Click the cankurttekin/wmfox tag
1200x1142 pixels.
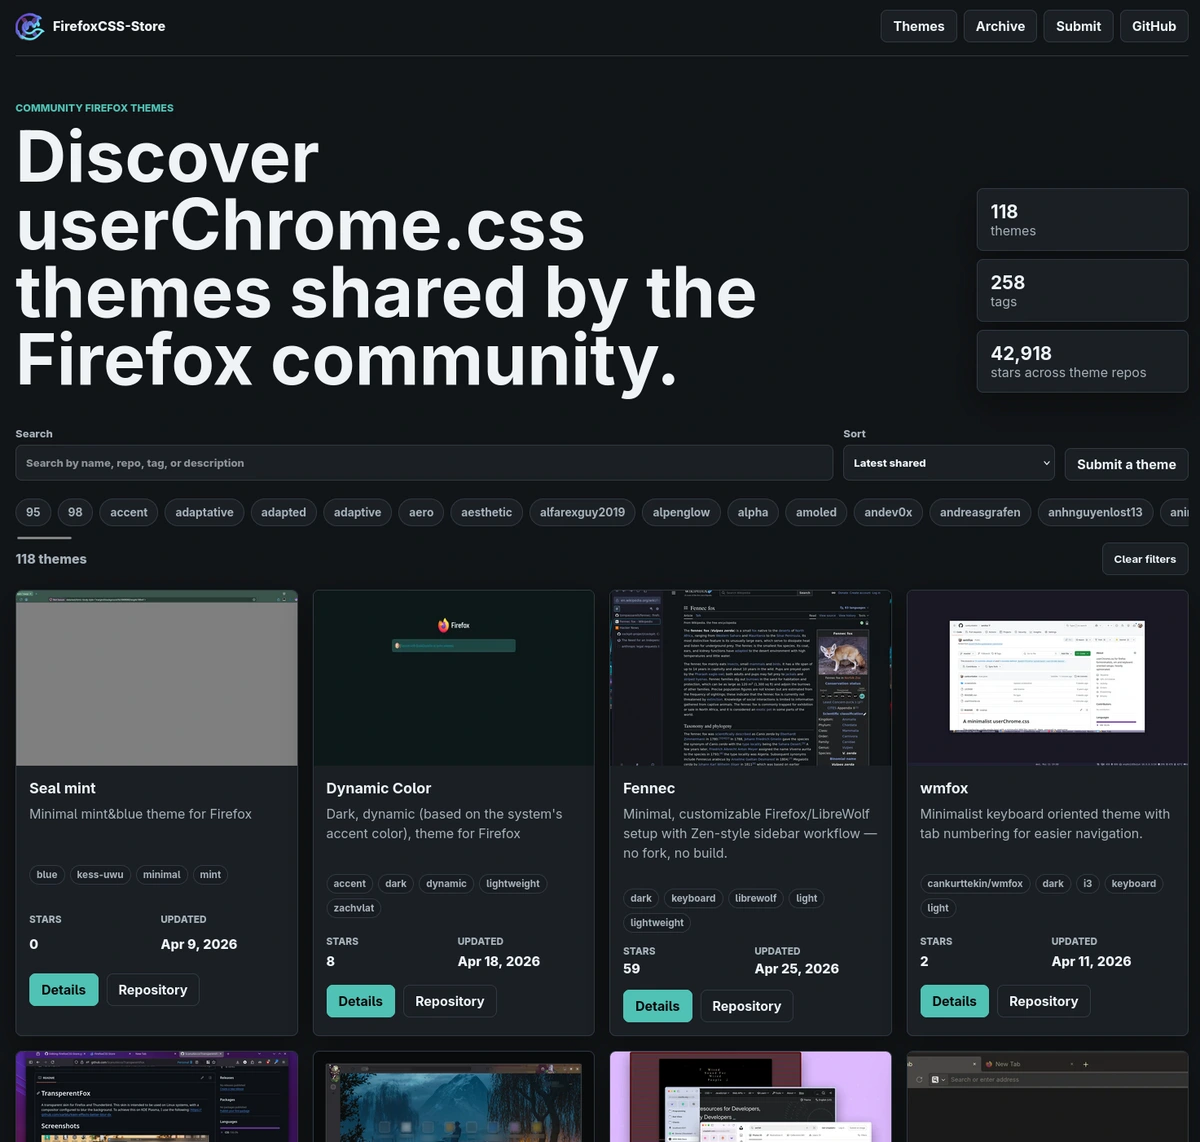tap(975, 883)
